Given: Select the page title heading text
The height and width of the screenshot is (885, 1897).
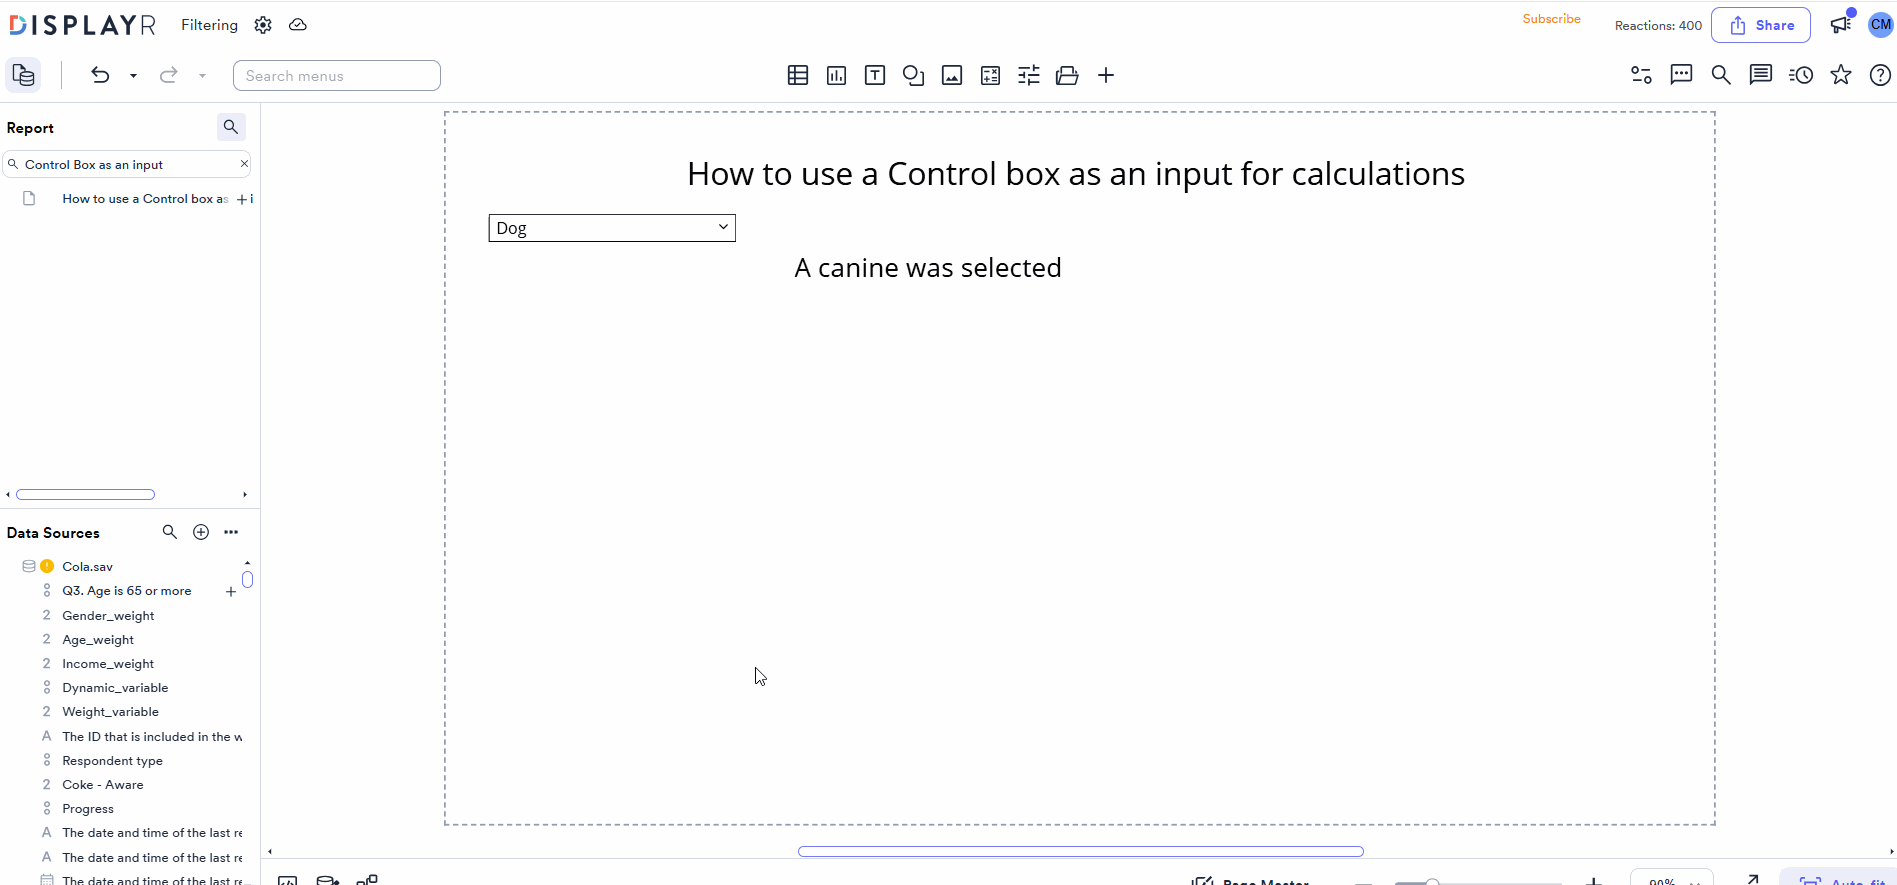Looking at the screenshot, I should pos(1076,174).
